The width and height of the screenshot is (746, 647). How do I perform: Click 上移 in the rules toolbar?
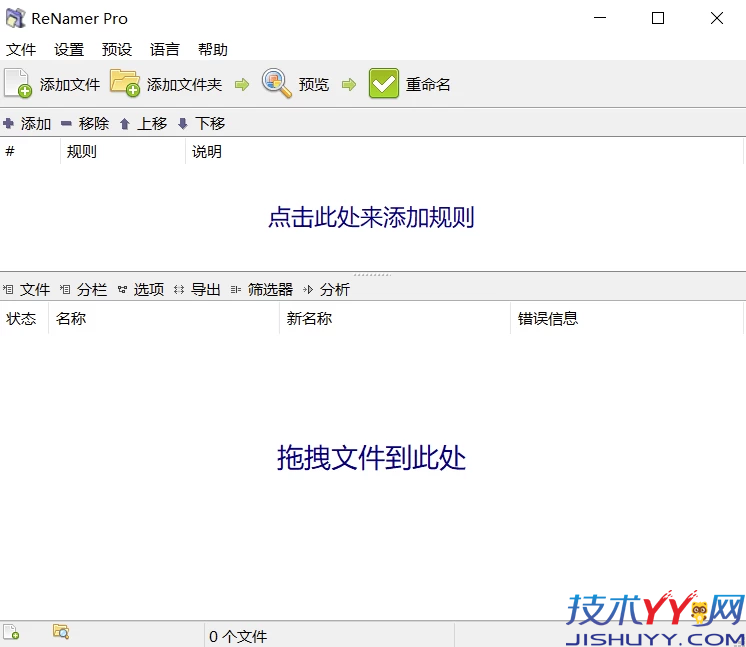tap(152, 124)
